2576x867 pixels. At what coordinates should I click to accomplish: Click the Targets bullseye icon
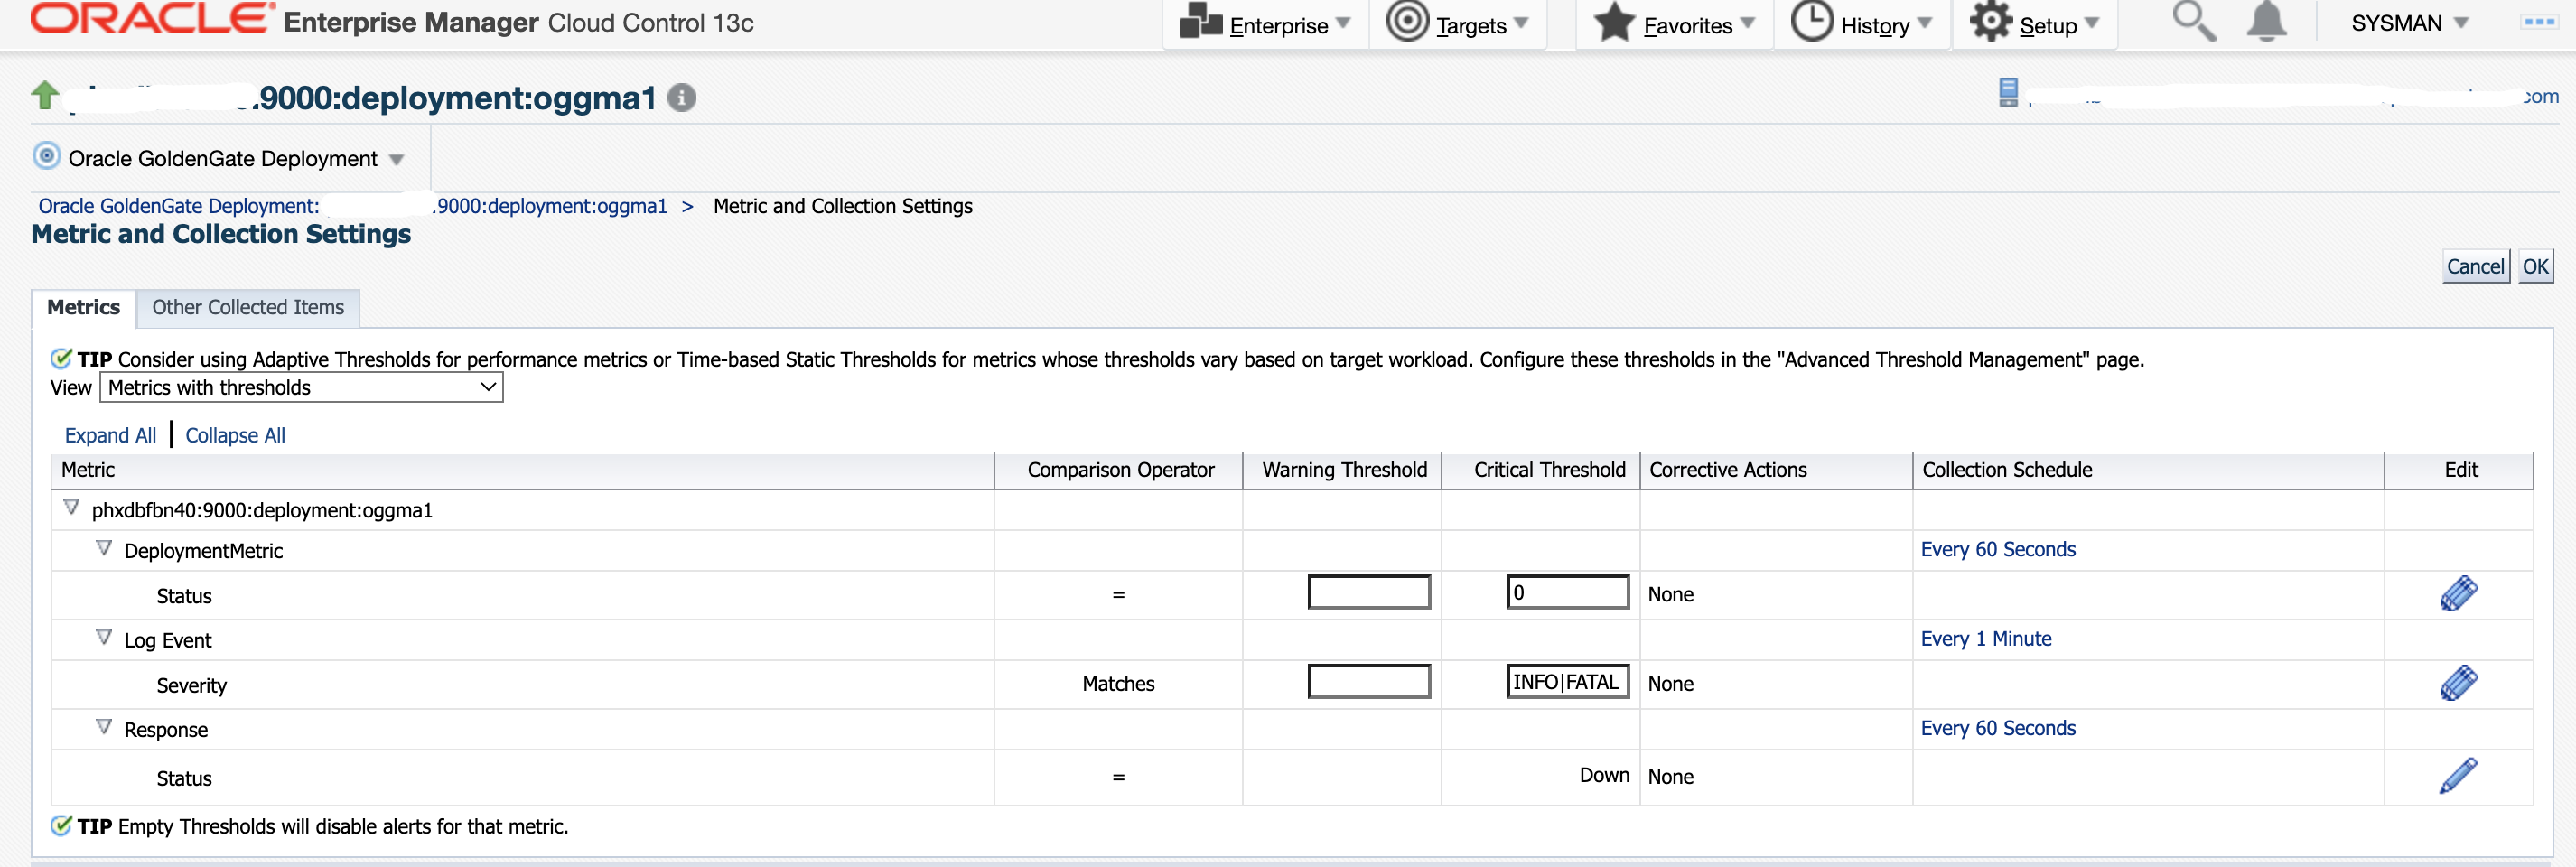point(1408,22)
